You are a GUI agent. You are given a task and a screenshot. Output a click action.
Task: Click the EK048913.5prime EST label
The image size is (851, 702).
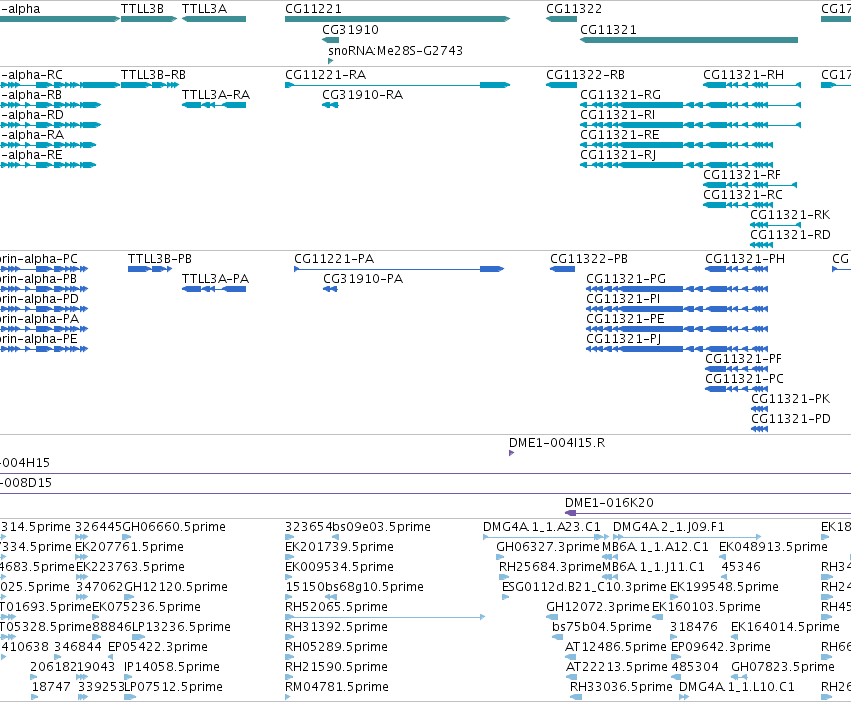coord(773,547)
